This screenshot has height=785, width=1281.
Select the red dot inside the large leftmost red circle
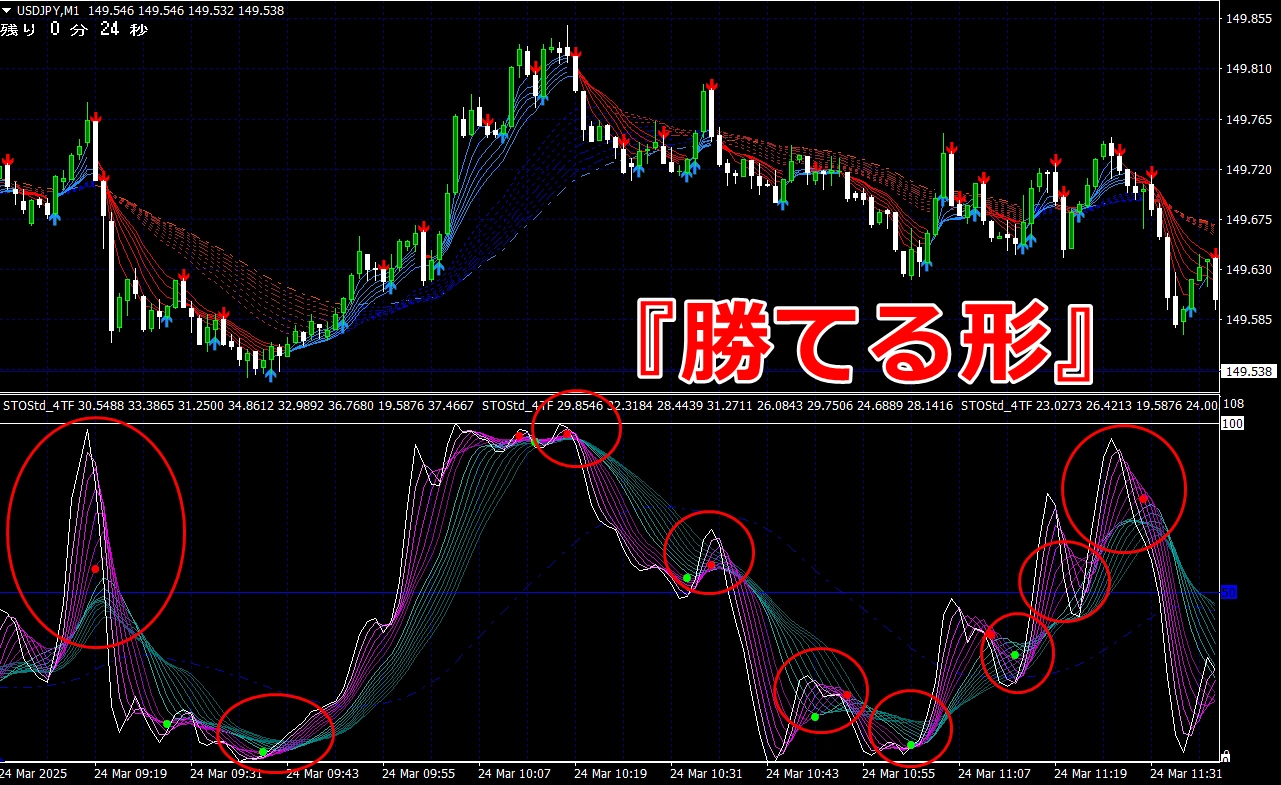click(x=96, y=569)
